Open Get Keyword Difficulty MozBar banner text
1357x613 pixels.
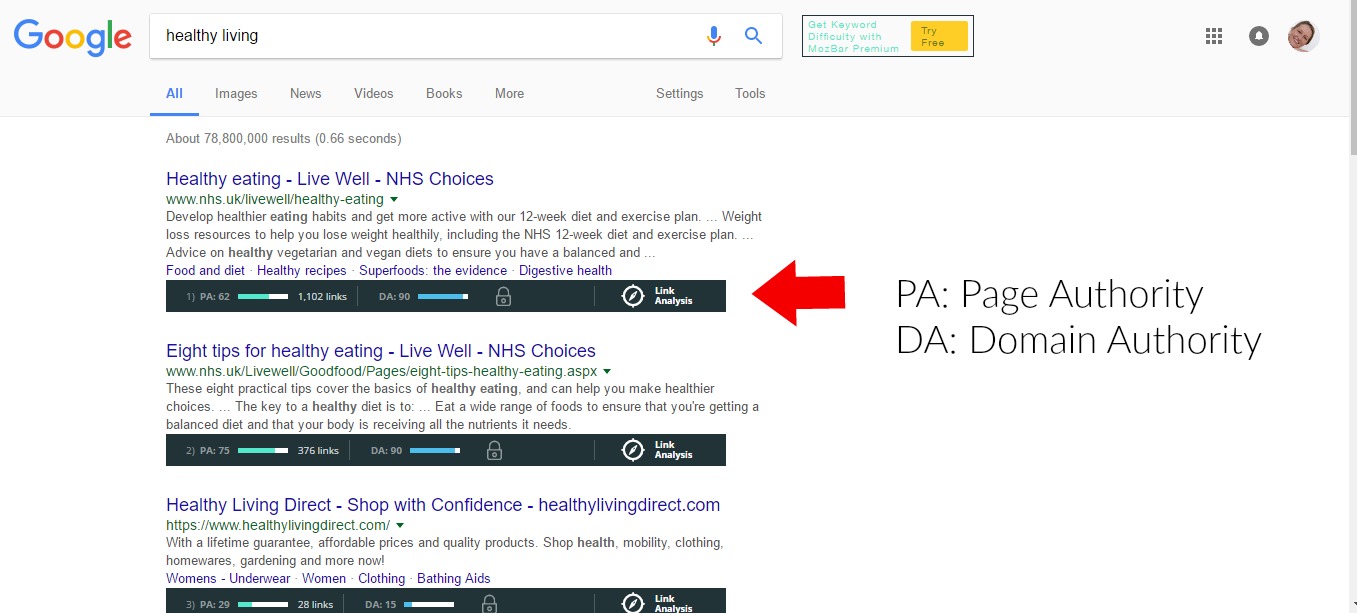853,37
